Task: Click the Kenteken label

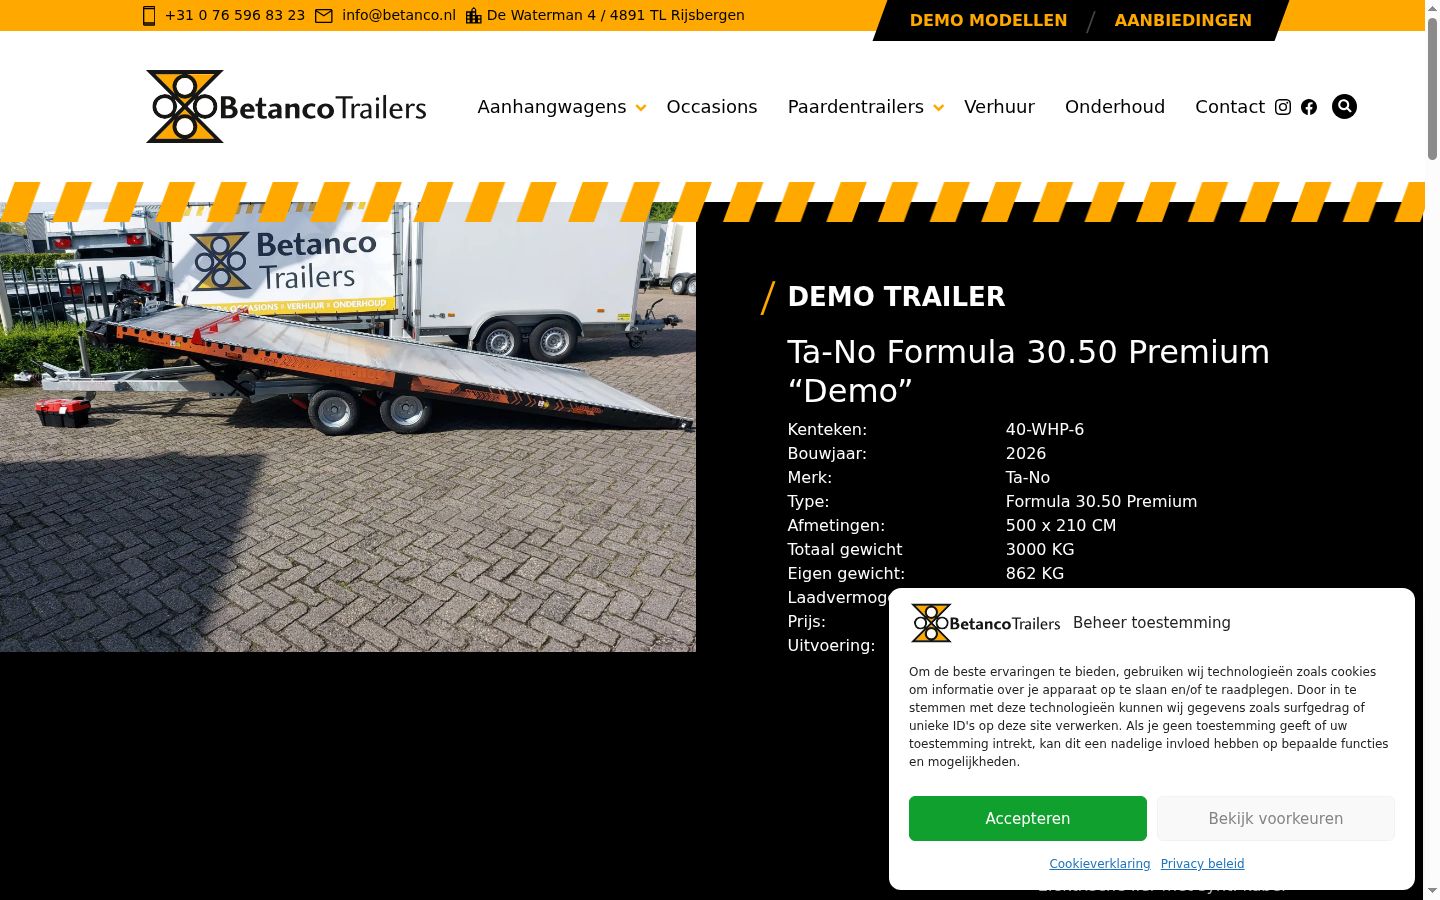Action: point(827,429)
